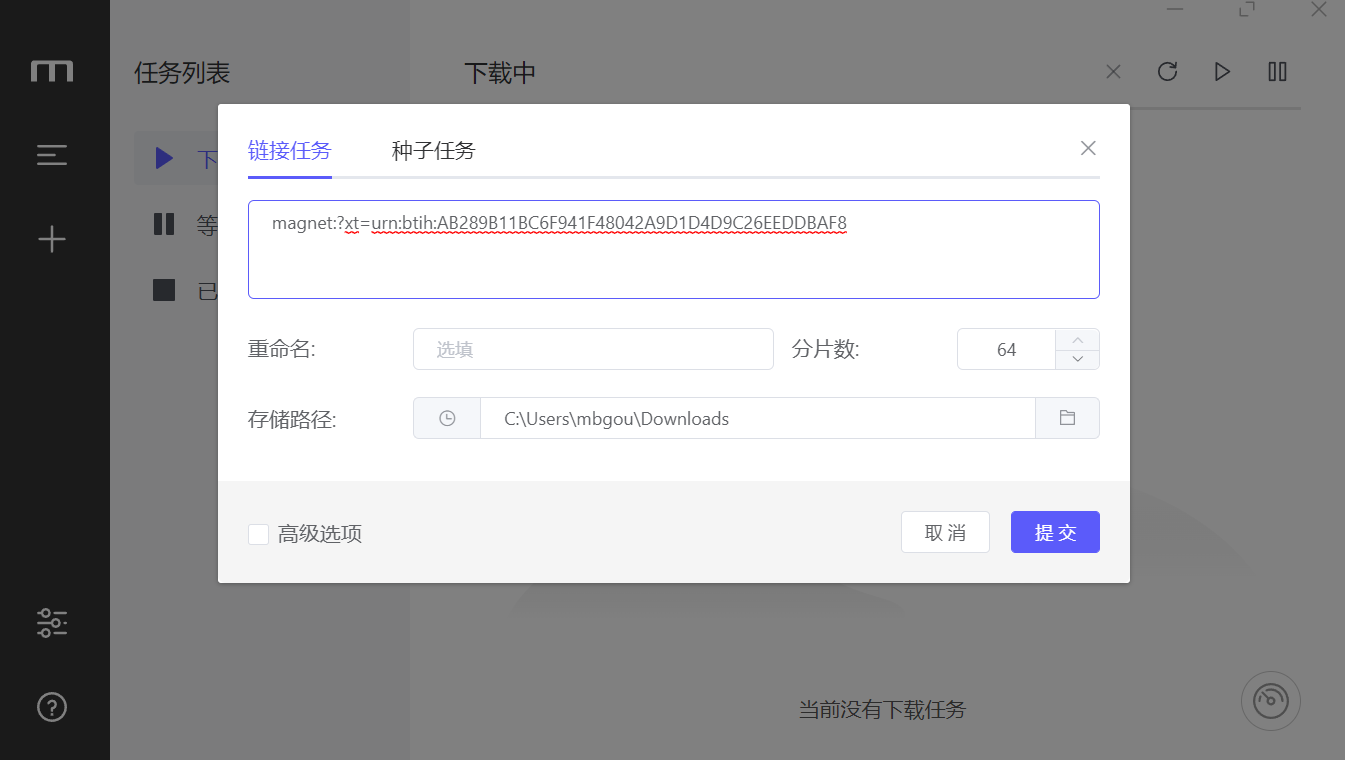Open preferences sliders icon in sidebar
The image size is (1345, 760).
tap(52, 623)
